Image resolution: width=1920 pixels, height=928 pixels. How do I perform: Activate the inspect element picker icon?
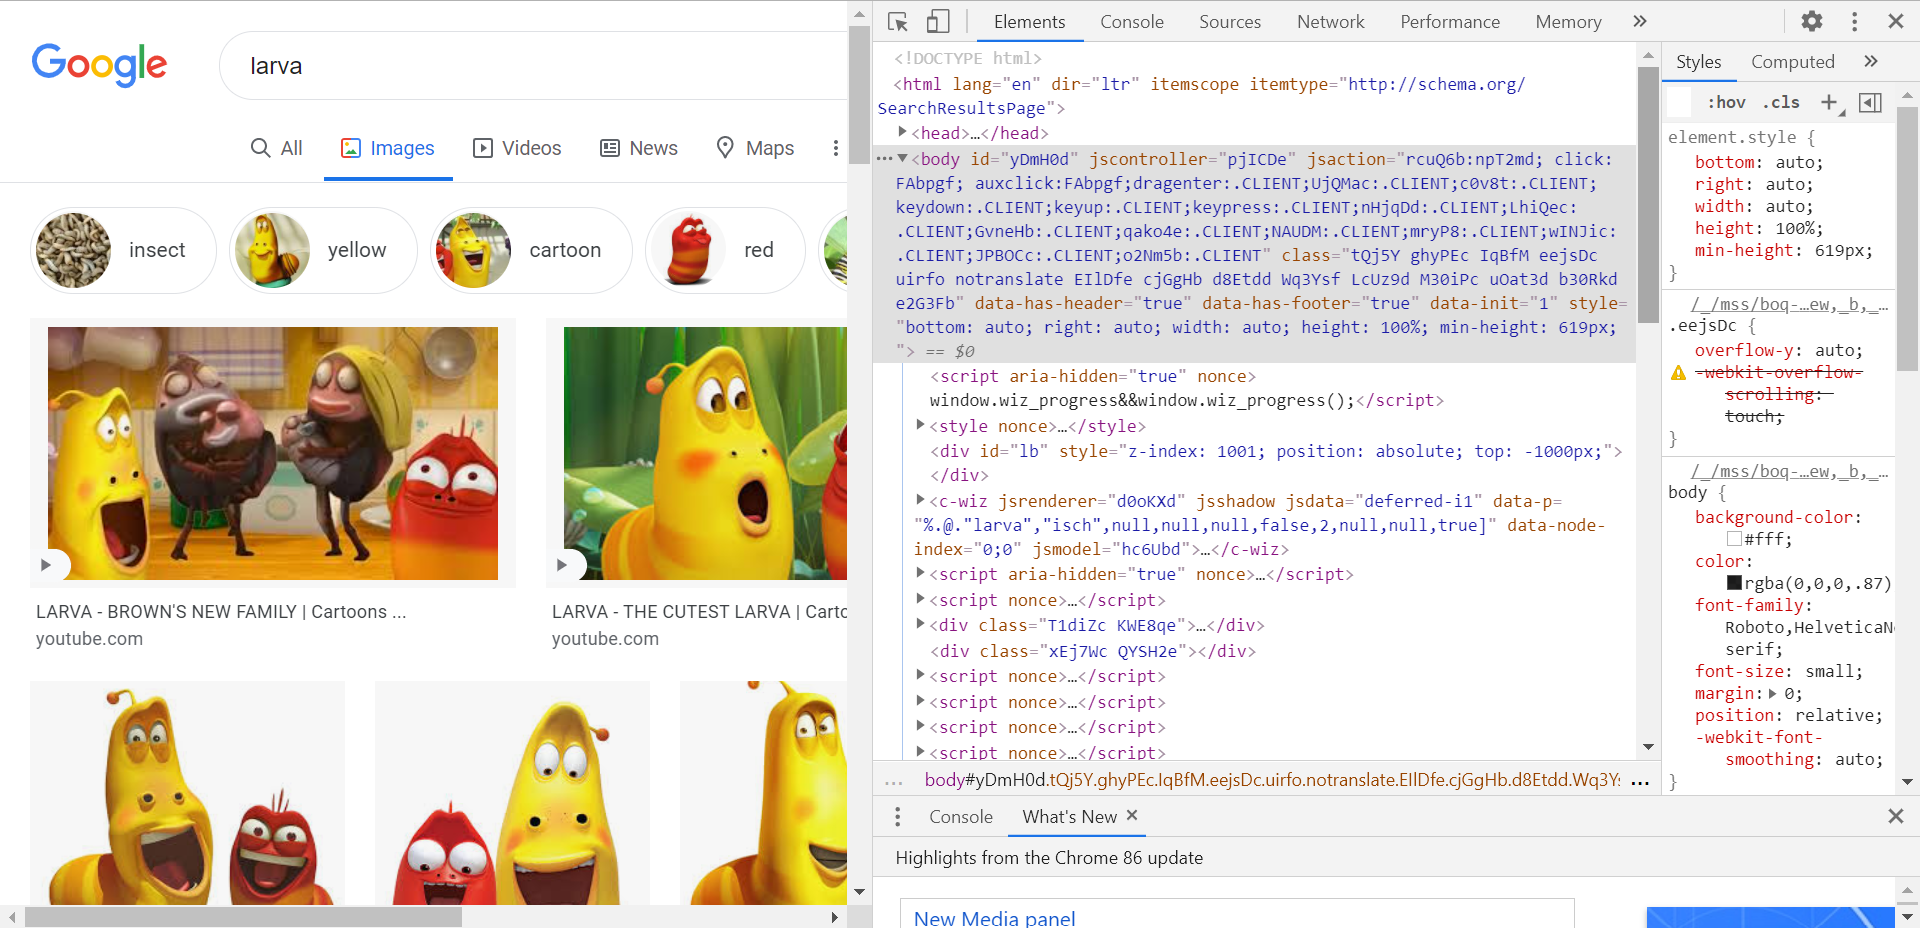coord(897,22)
